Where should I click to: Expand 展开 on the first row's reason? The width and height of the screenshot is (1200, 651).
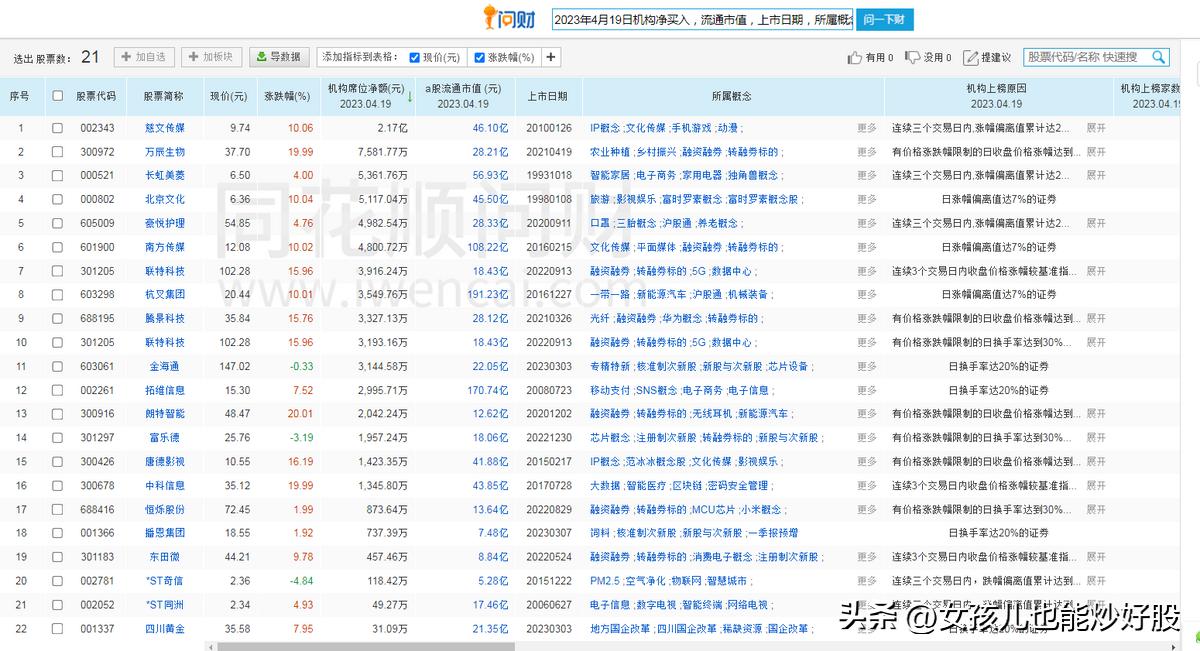[x=1094, y=128]
